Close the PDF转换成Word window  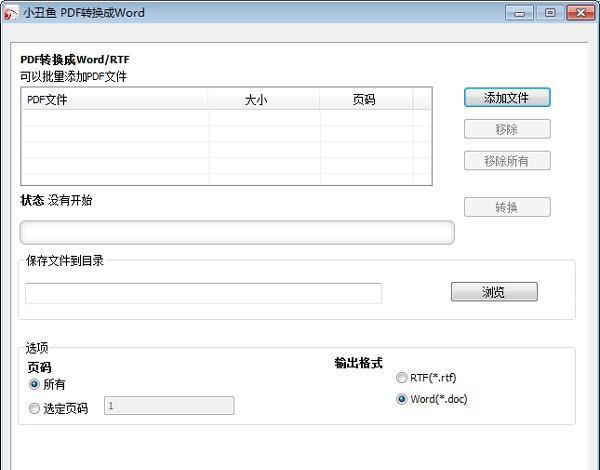580,13
